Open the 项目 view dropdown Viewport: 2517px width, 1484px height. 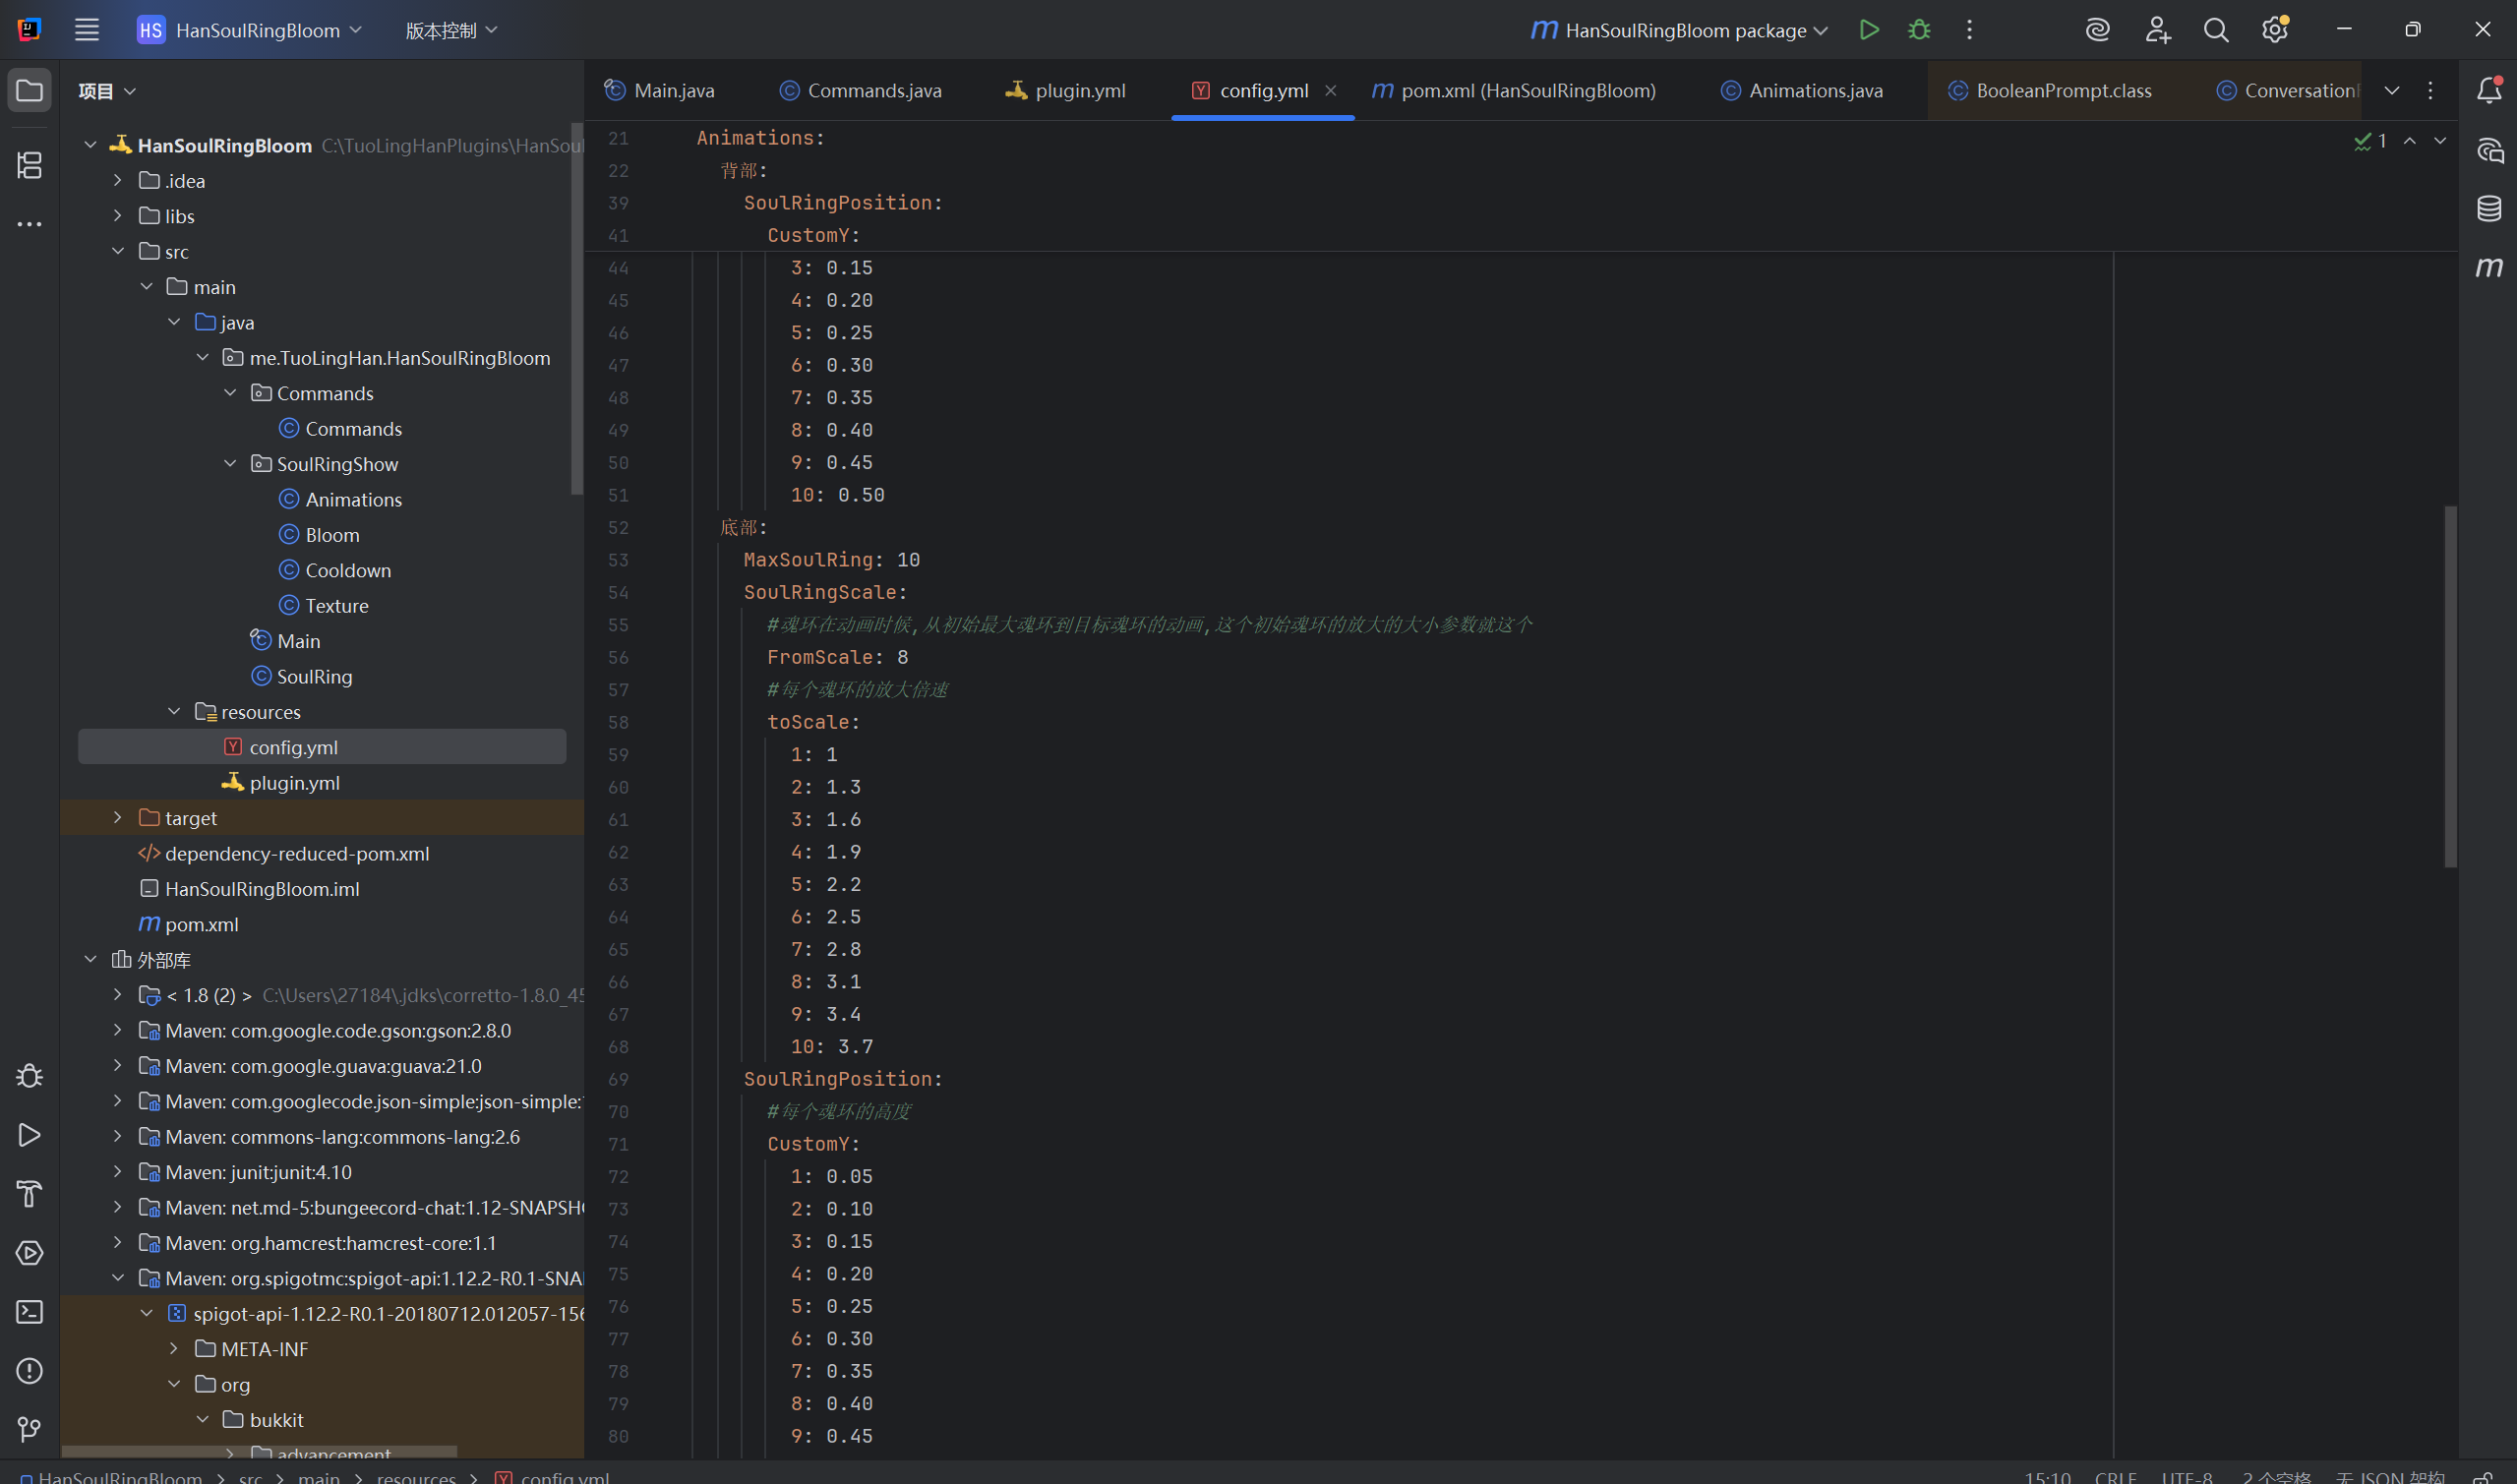pos(107,91)
